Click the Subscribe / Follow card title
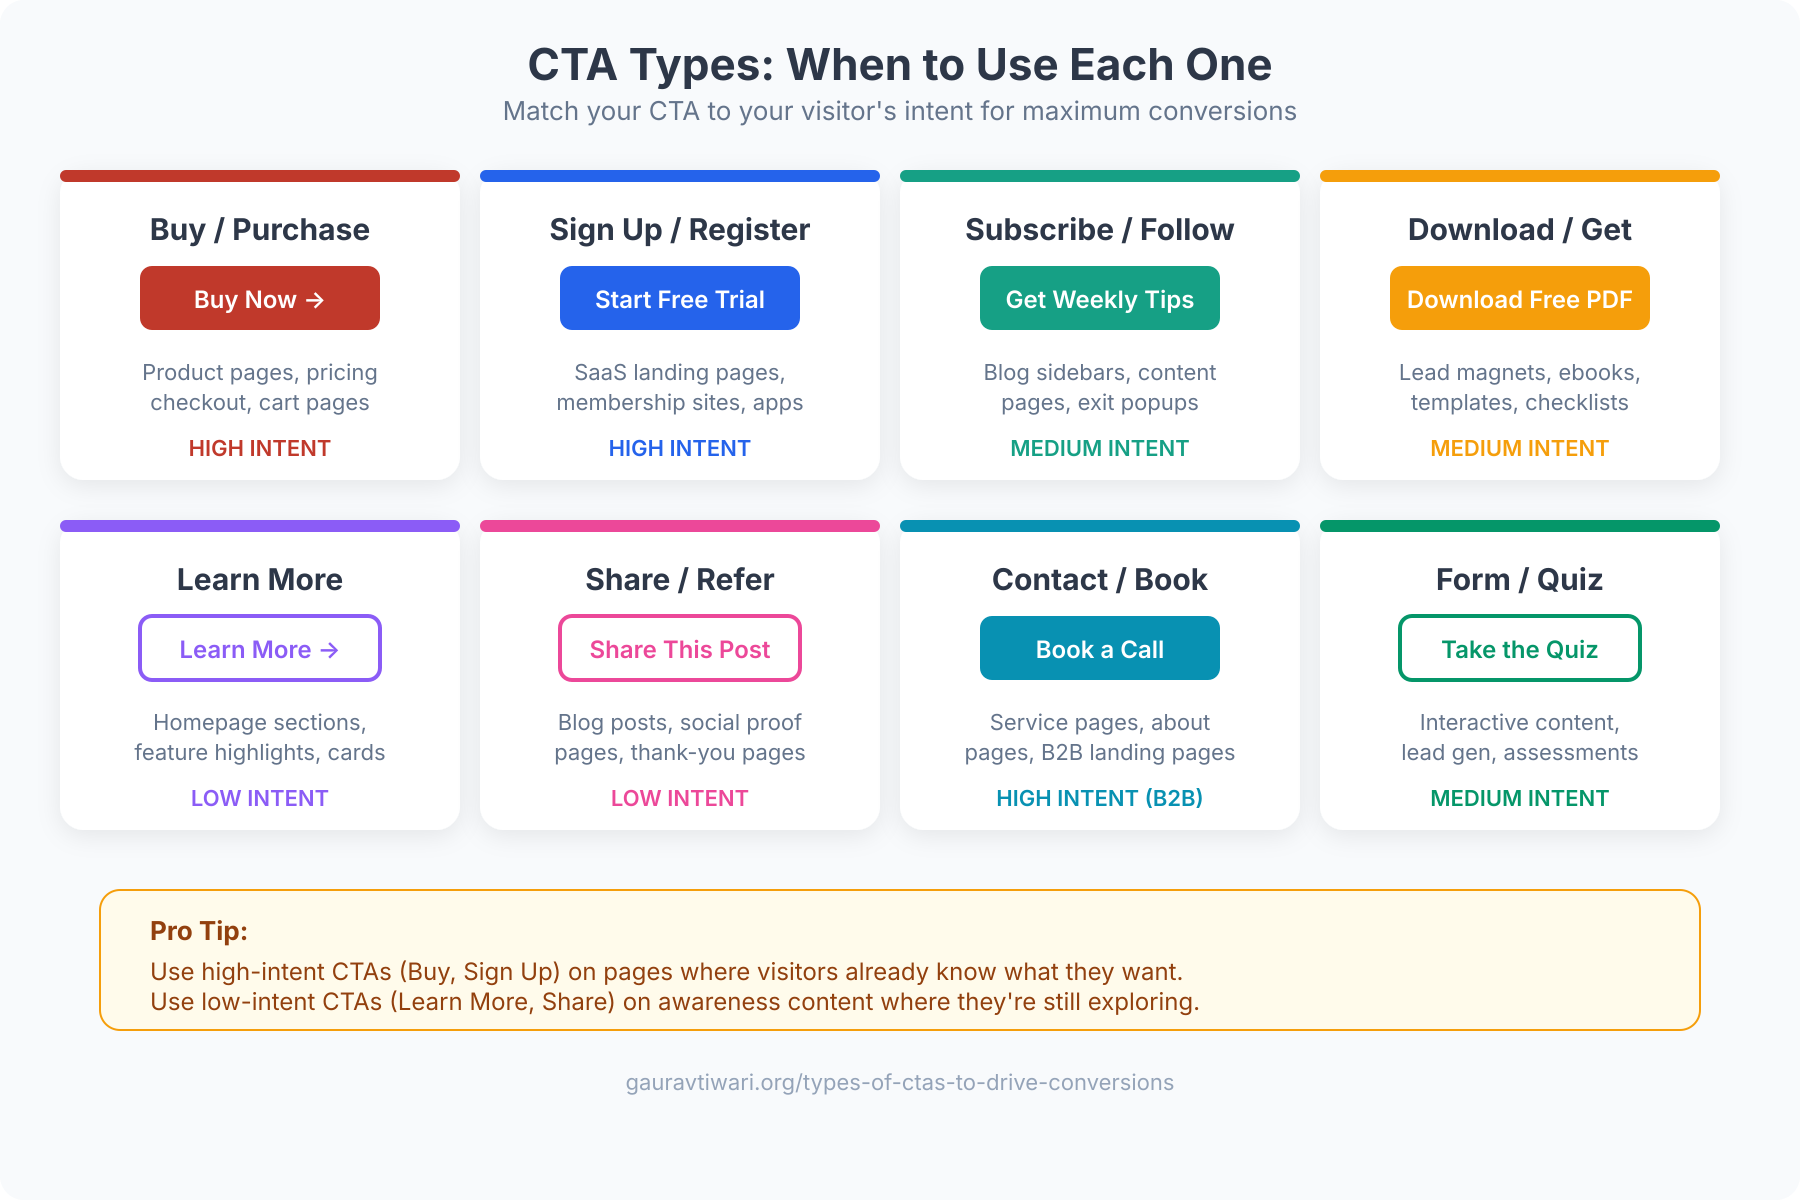Screen dimensions: 1800x1200 [1100, 229]
